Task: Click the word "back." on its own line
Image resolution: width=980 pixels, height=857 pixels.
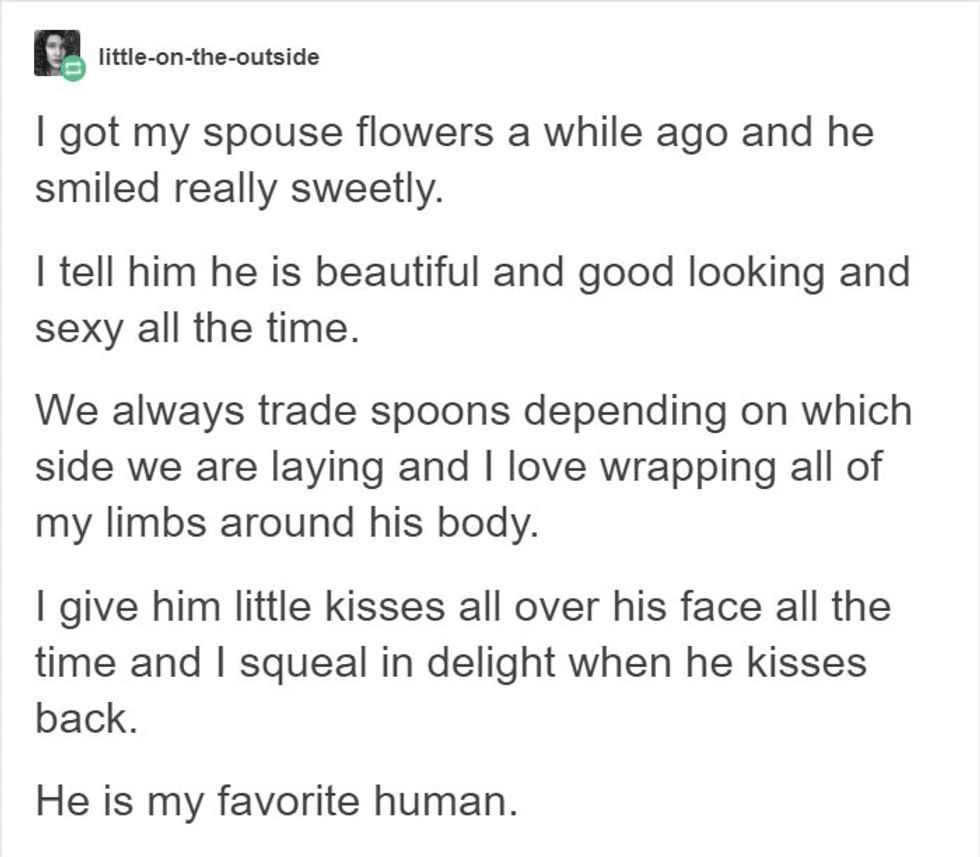Action: pos(86,718)
